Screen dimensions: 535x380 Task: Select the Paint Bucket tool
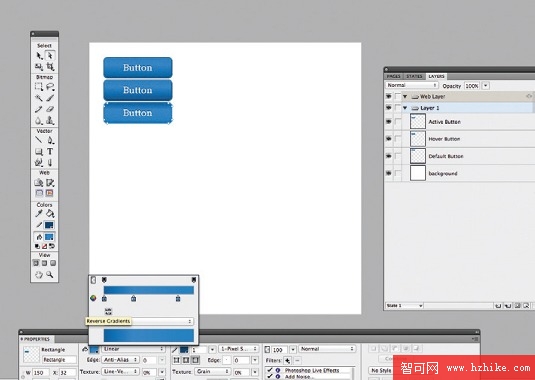point(50,214)
